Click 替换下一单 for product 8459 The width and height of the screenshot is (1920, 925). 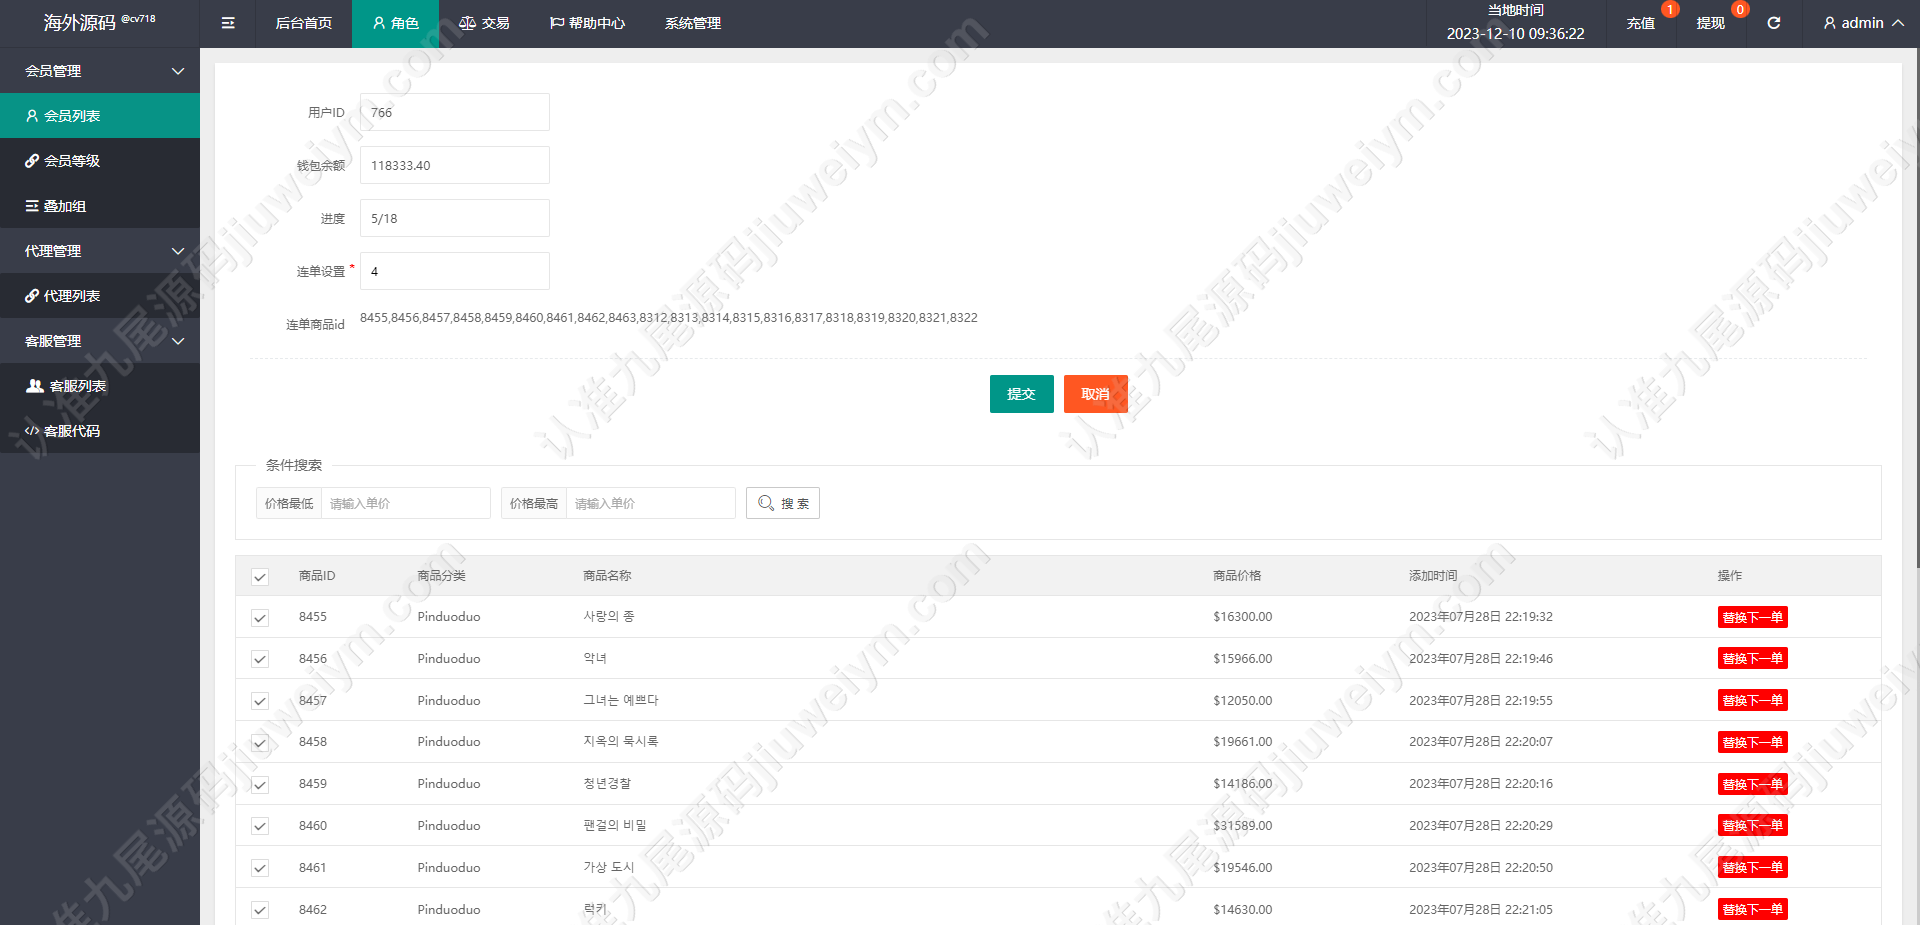pyautogui.click(x=1752, y=784)
